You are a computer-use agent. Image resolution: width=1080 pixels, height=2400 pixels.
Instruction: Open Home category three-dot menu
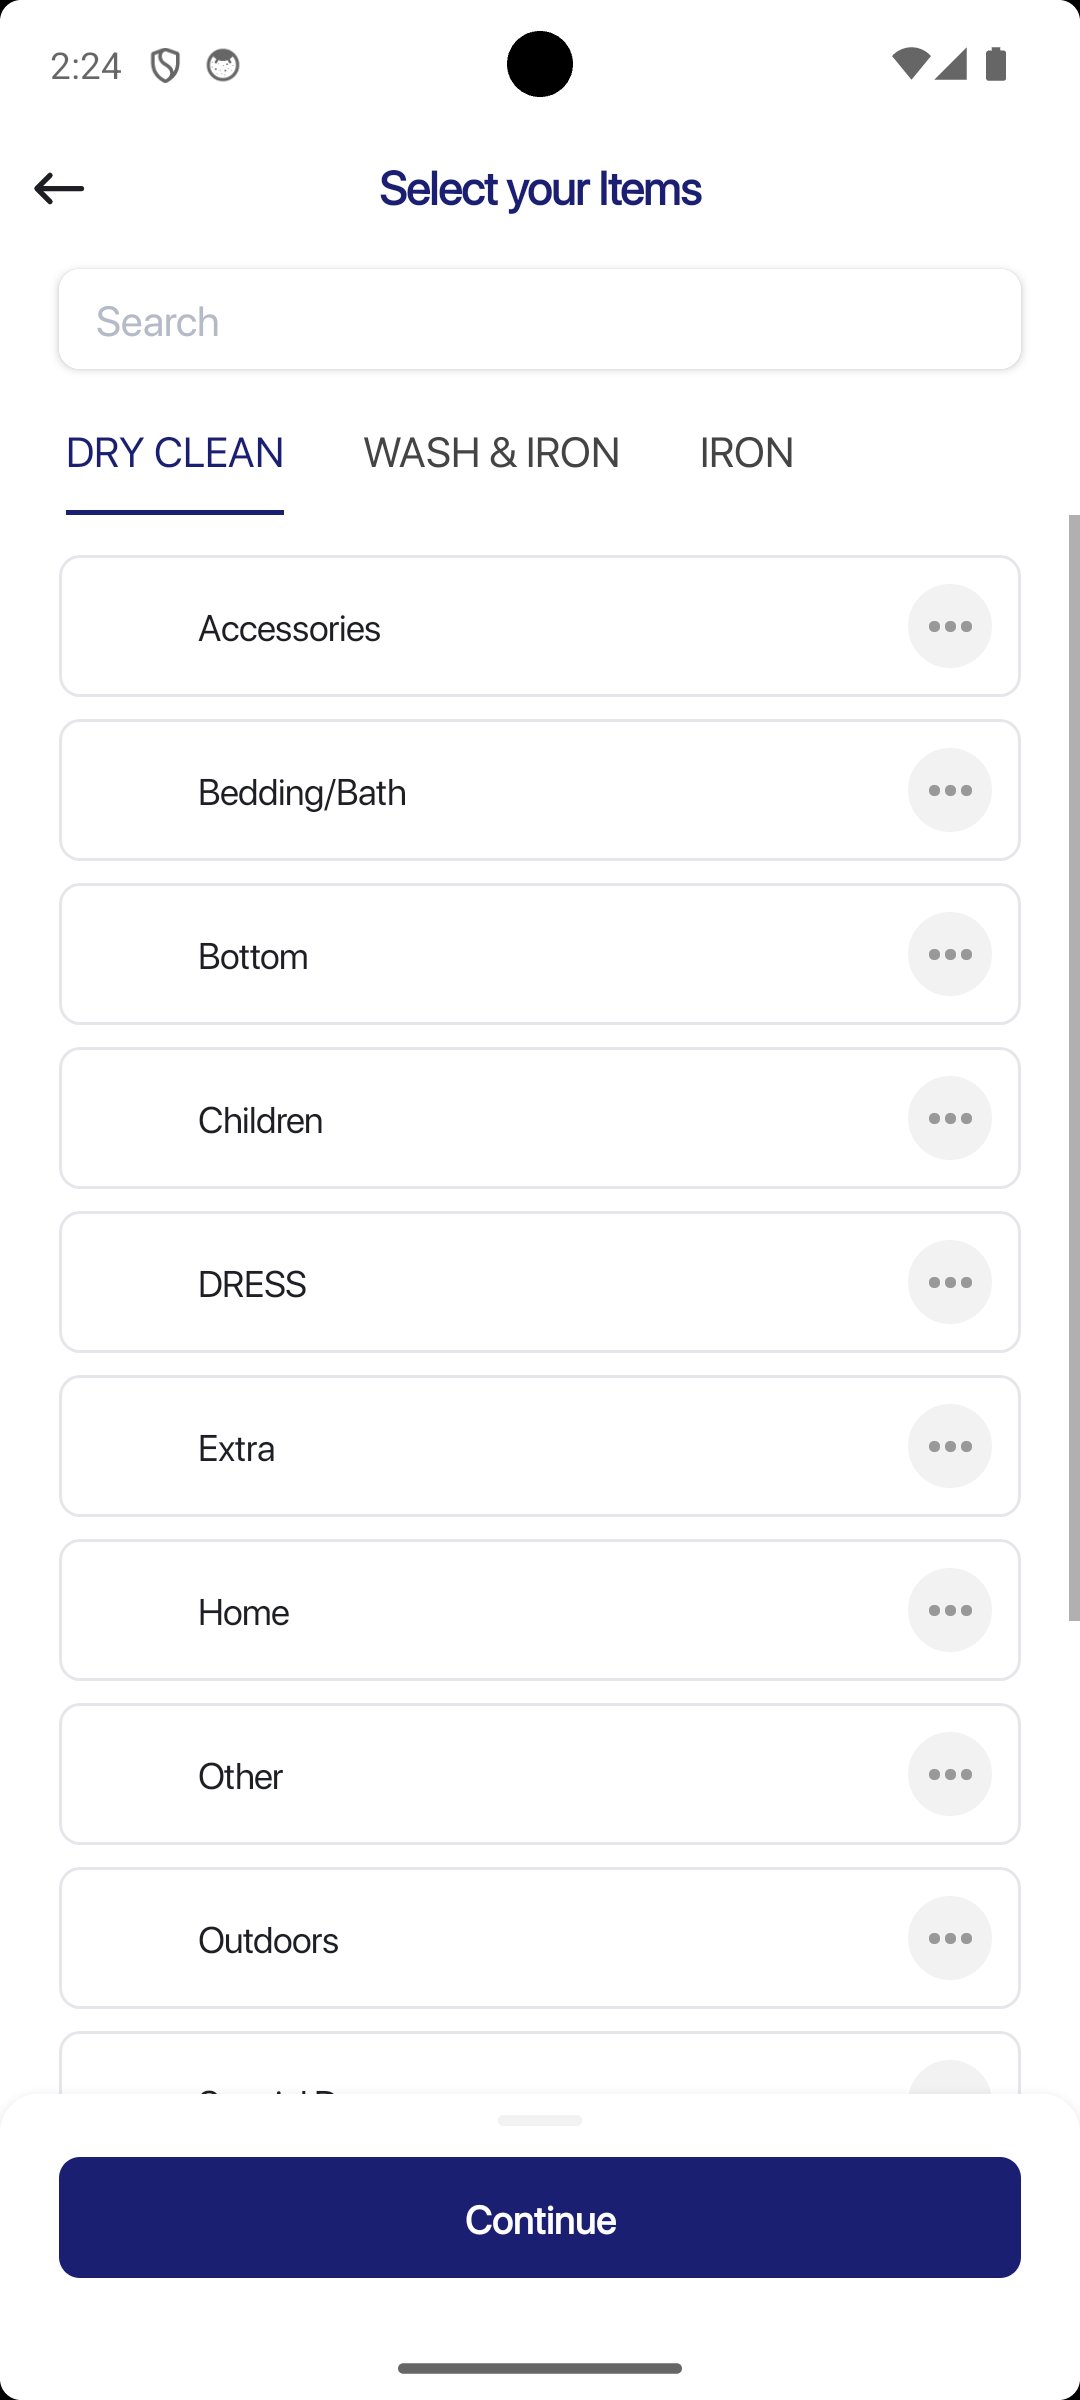[x=949, y=1611]
